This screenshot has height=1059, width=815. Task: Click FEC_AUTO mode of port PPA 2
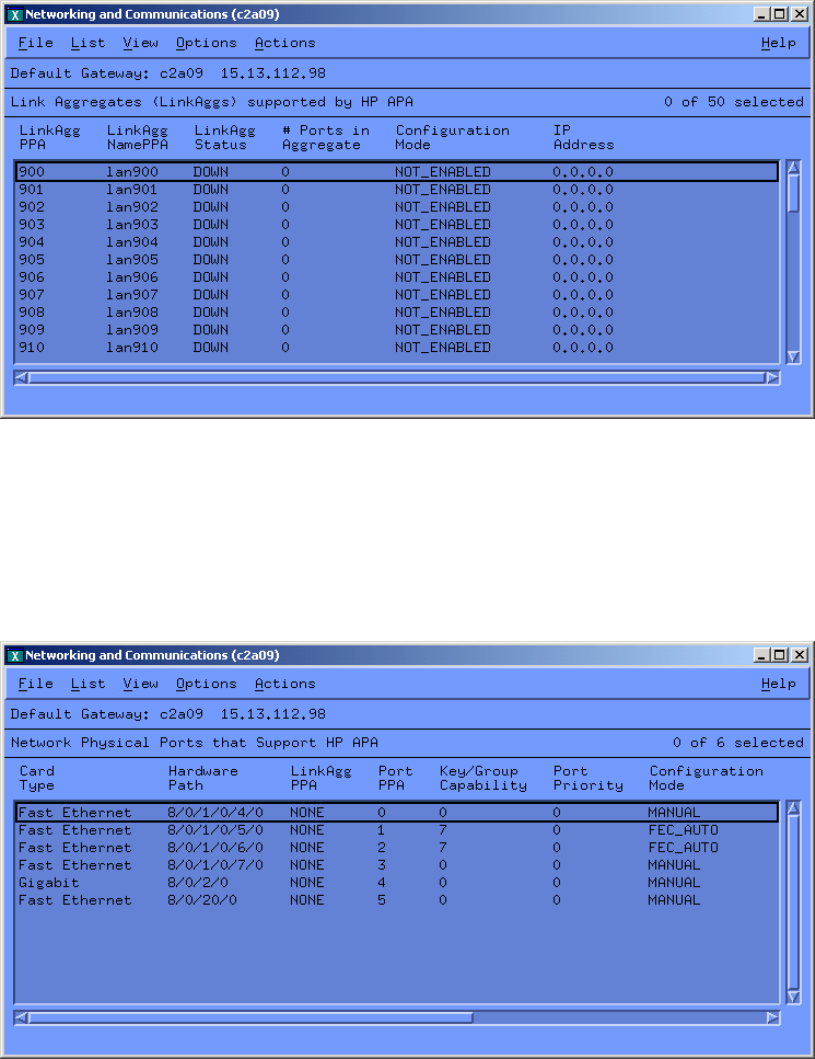[683, 848]
